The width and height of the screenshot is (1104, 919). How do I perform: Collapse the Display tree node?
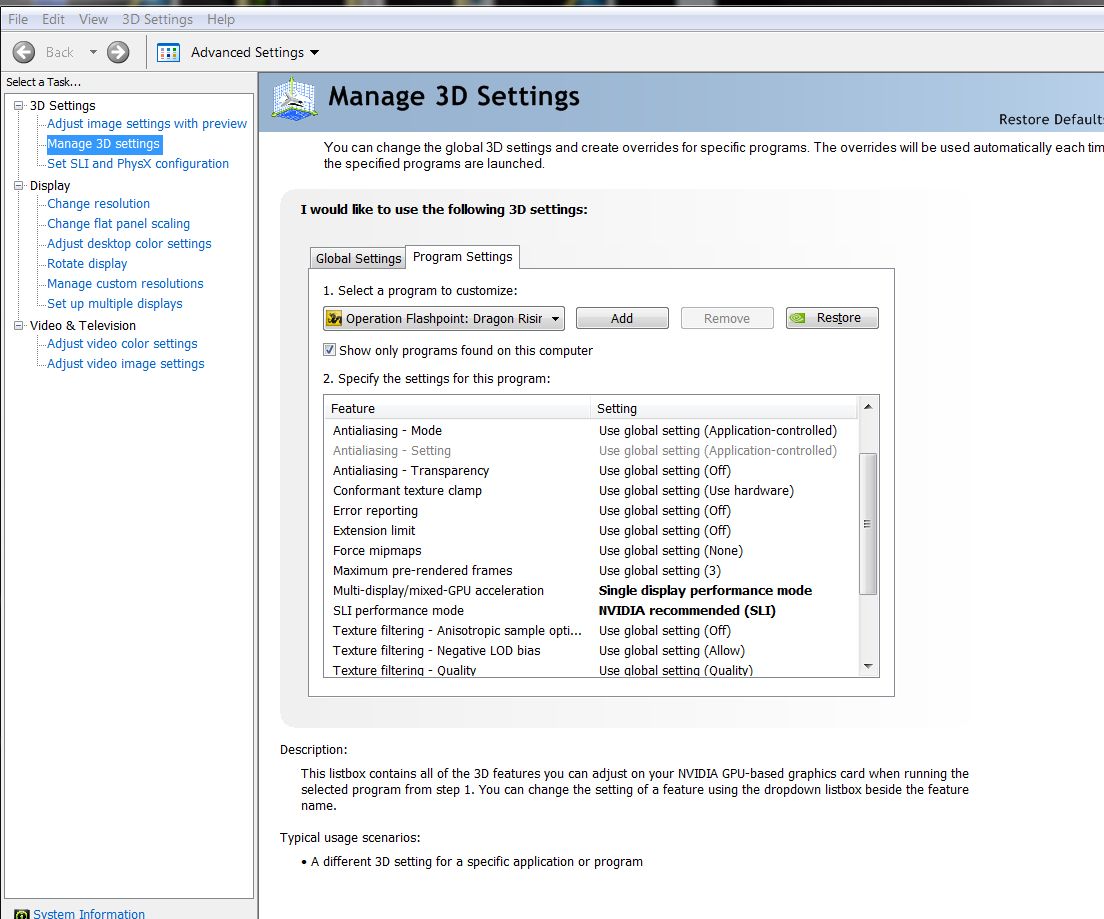coord(19,185)
